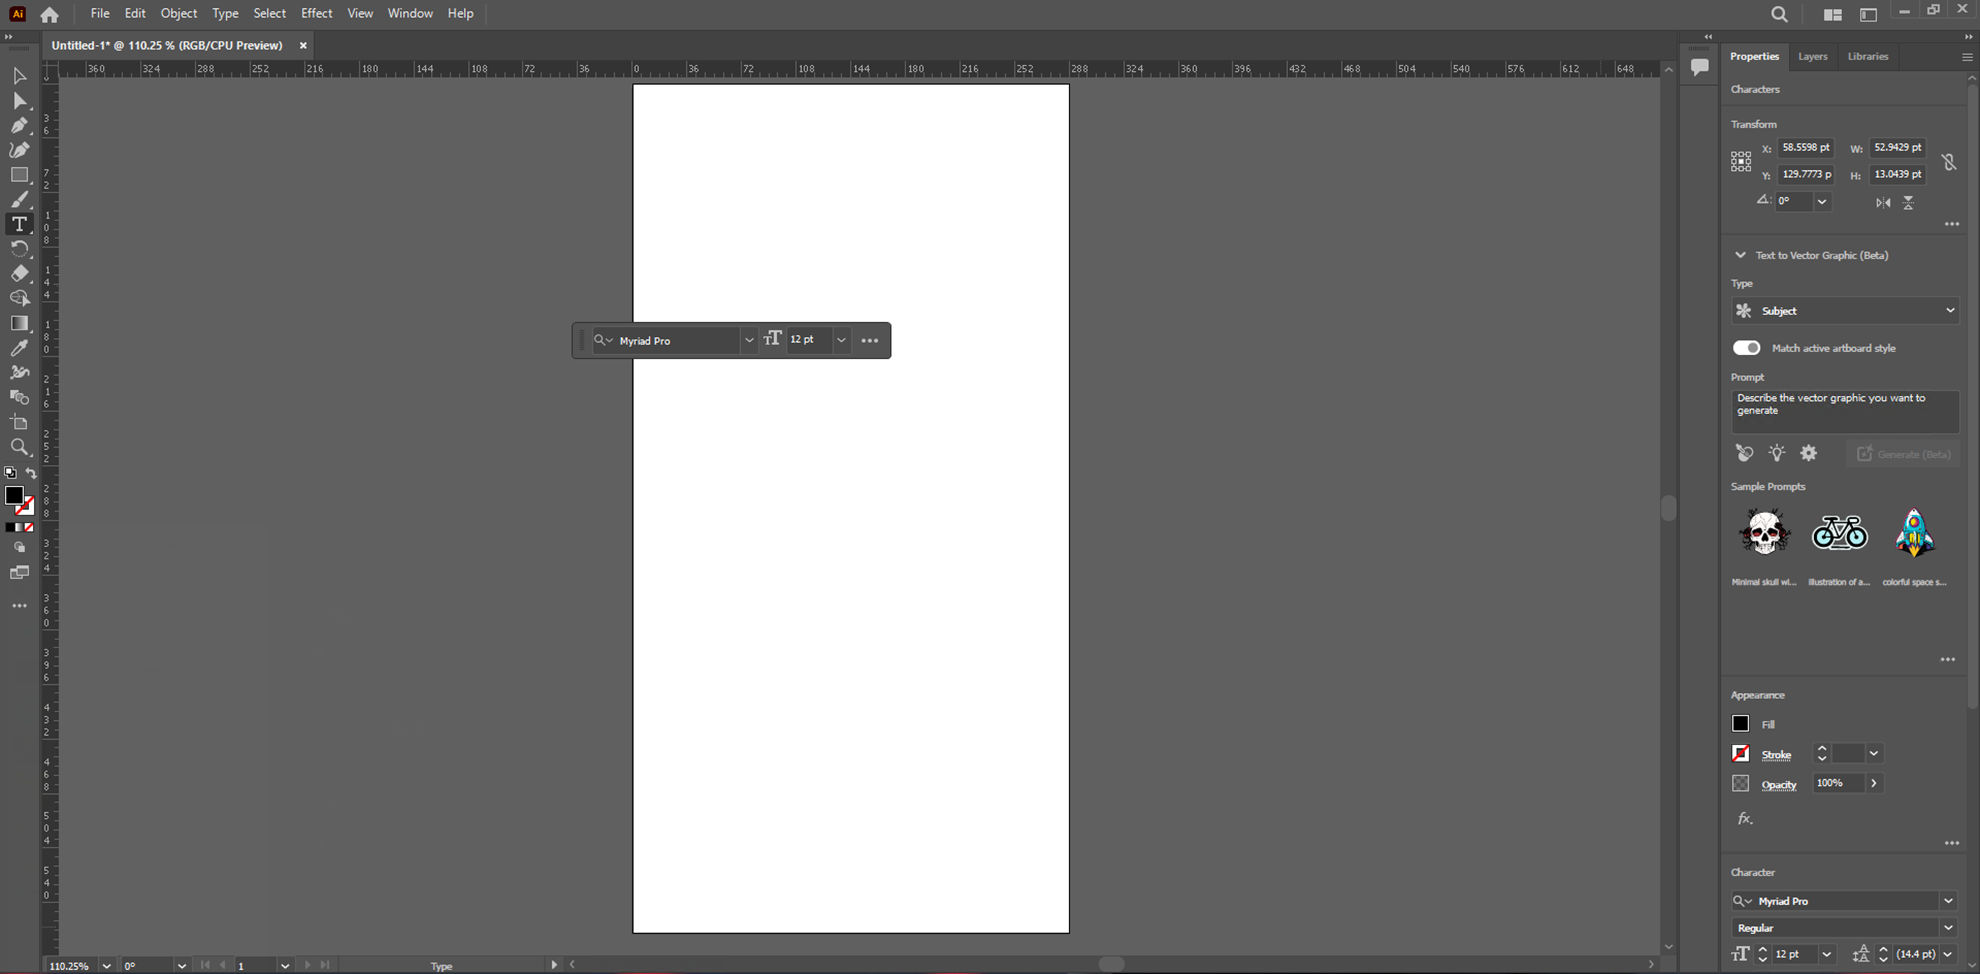This screenshot has height=974, width=1980.
Task: Select the Direct Selection tool
Action: [19, 101]
